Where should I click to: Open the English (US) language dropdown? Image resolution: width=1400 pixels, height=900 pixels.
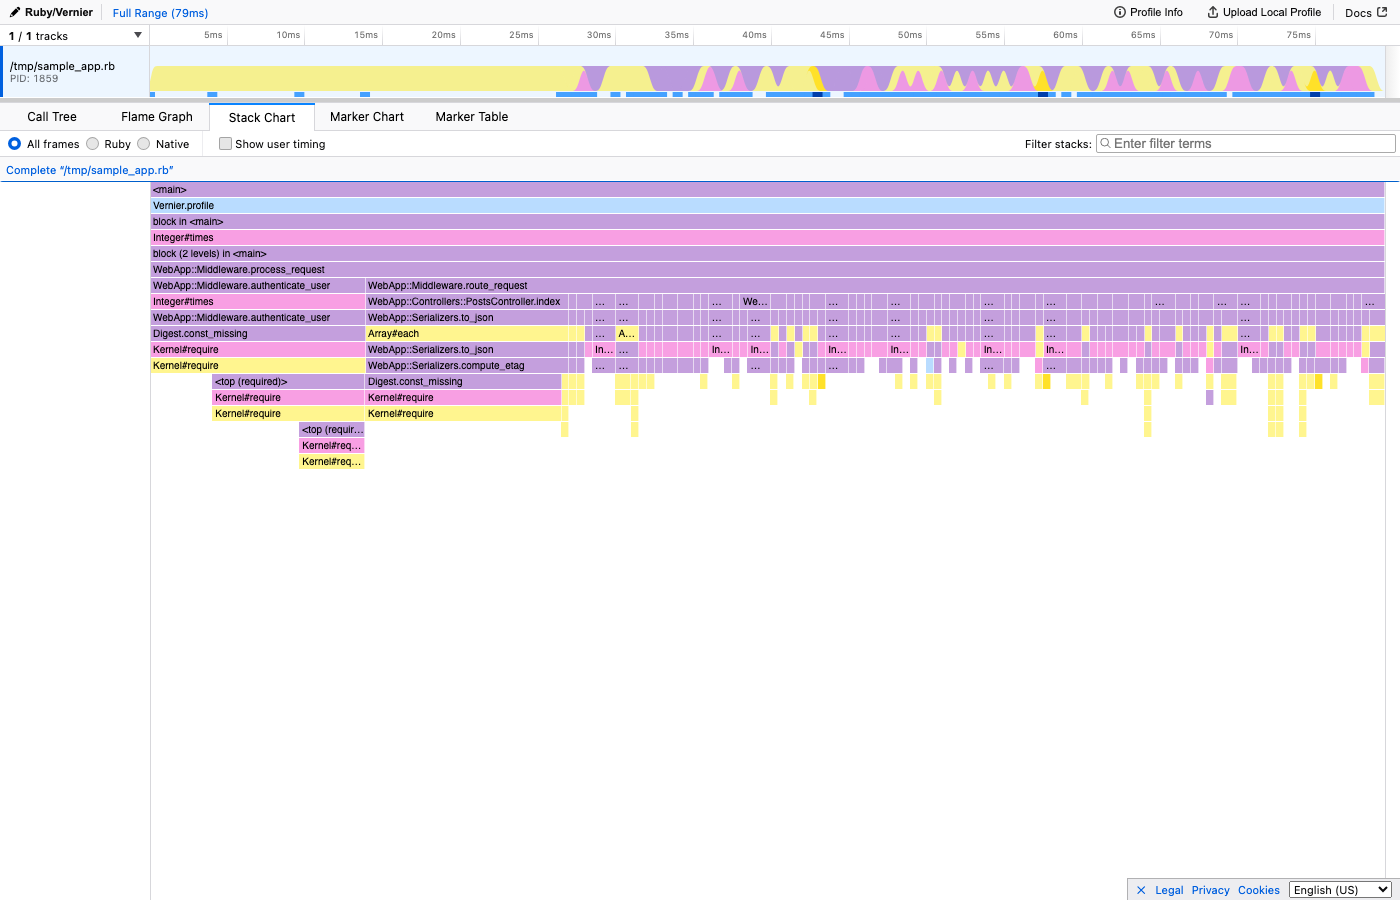click(1340, 889)
